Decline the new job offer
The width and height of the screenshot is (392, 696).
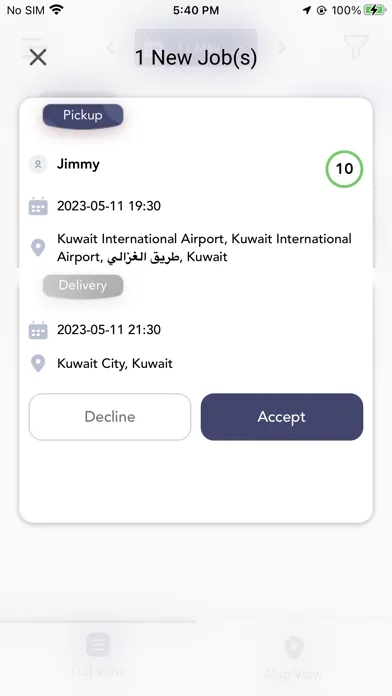[x=110, y=417]
